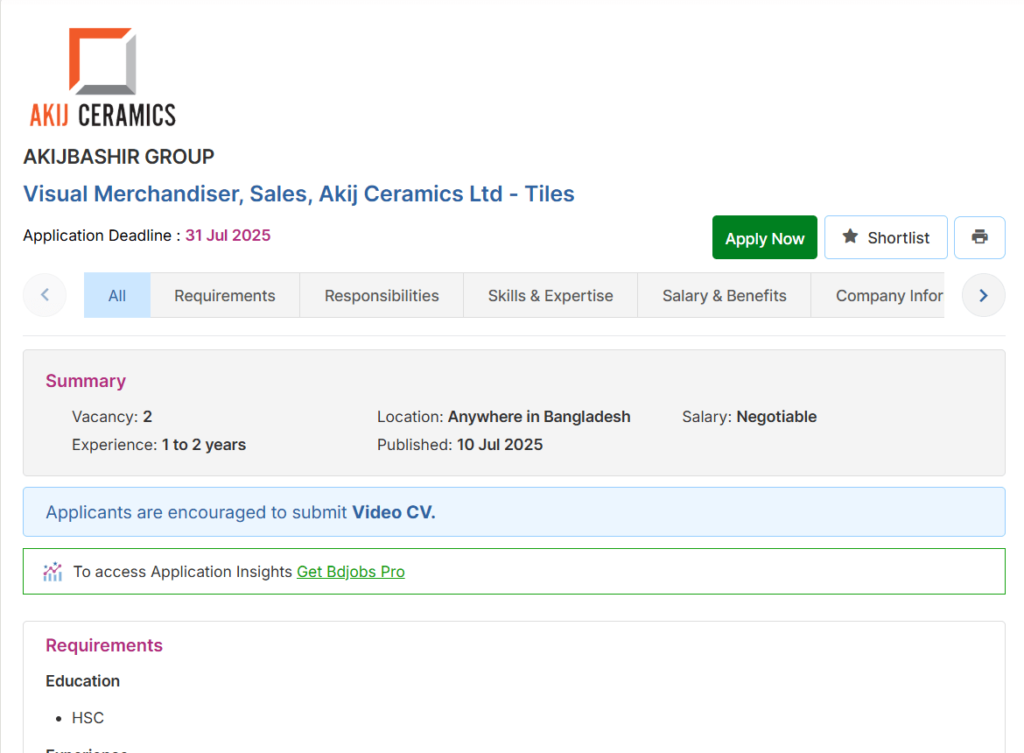Click the job title Visual Merchandiser heading
This screenshot has width=1024, height=753.
pyautogui.click(x=298, y=194)
